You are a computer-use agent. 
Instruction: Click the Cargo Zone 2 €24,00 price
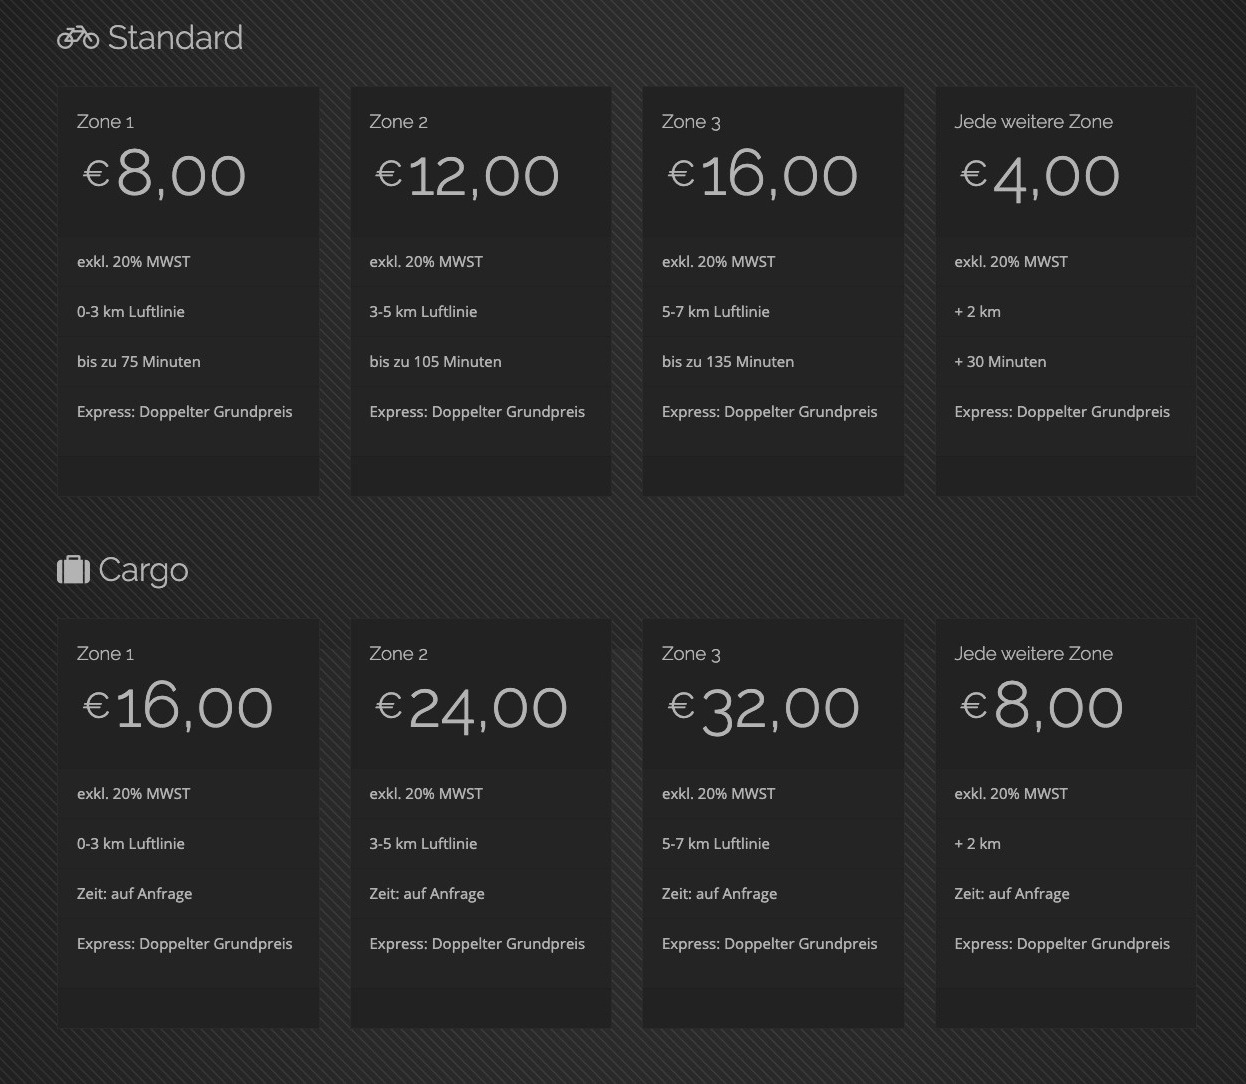tap(471, 708)
